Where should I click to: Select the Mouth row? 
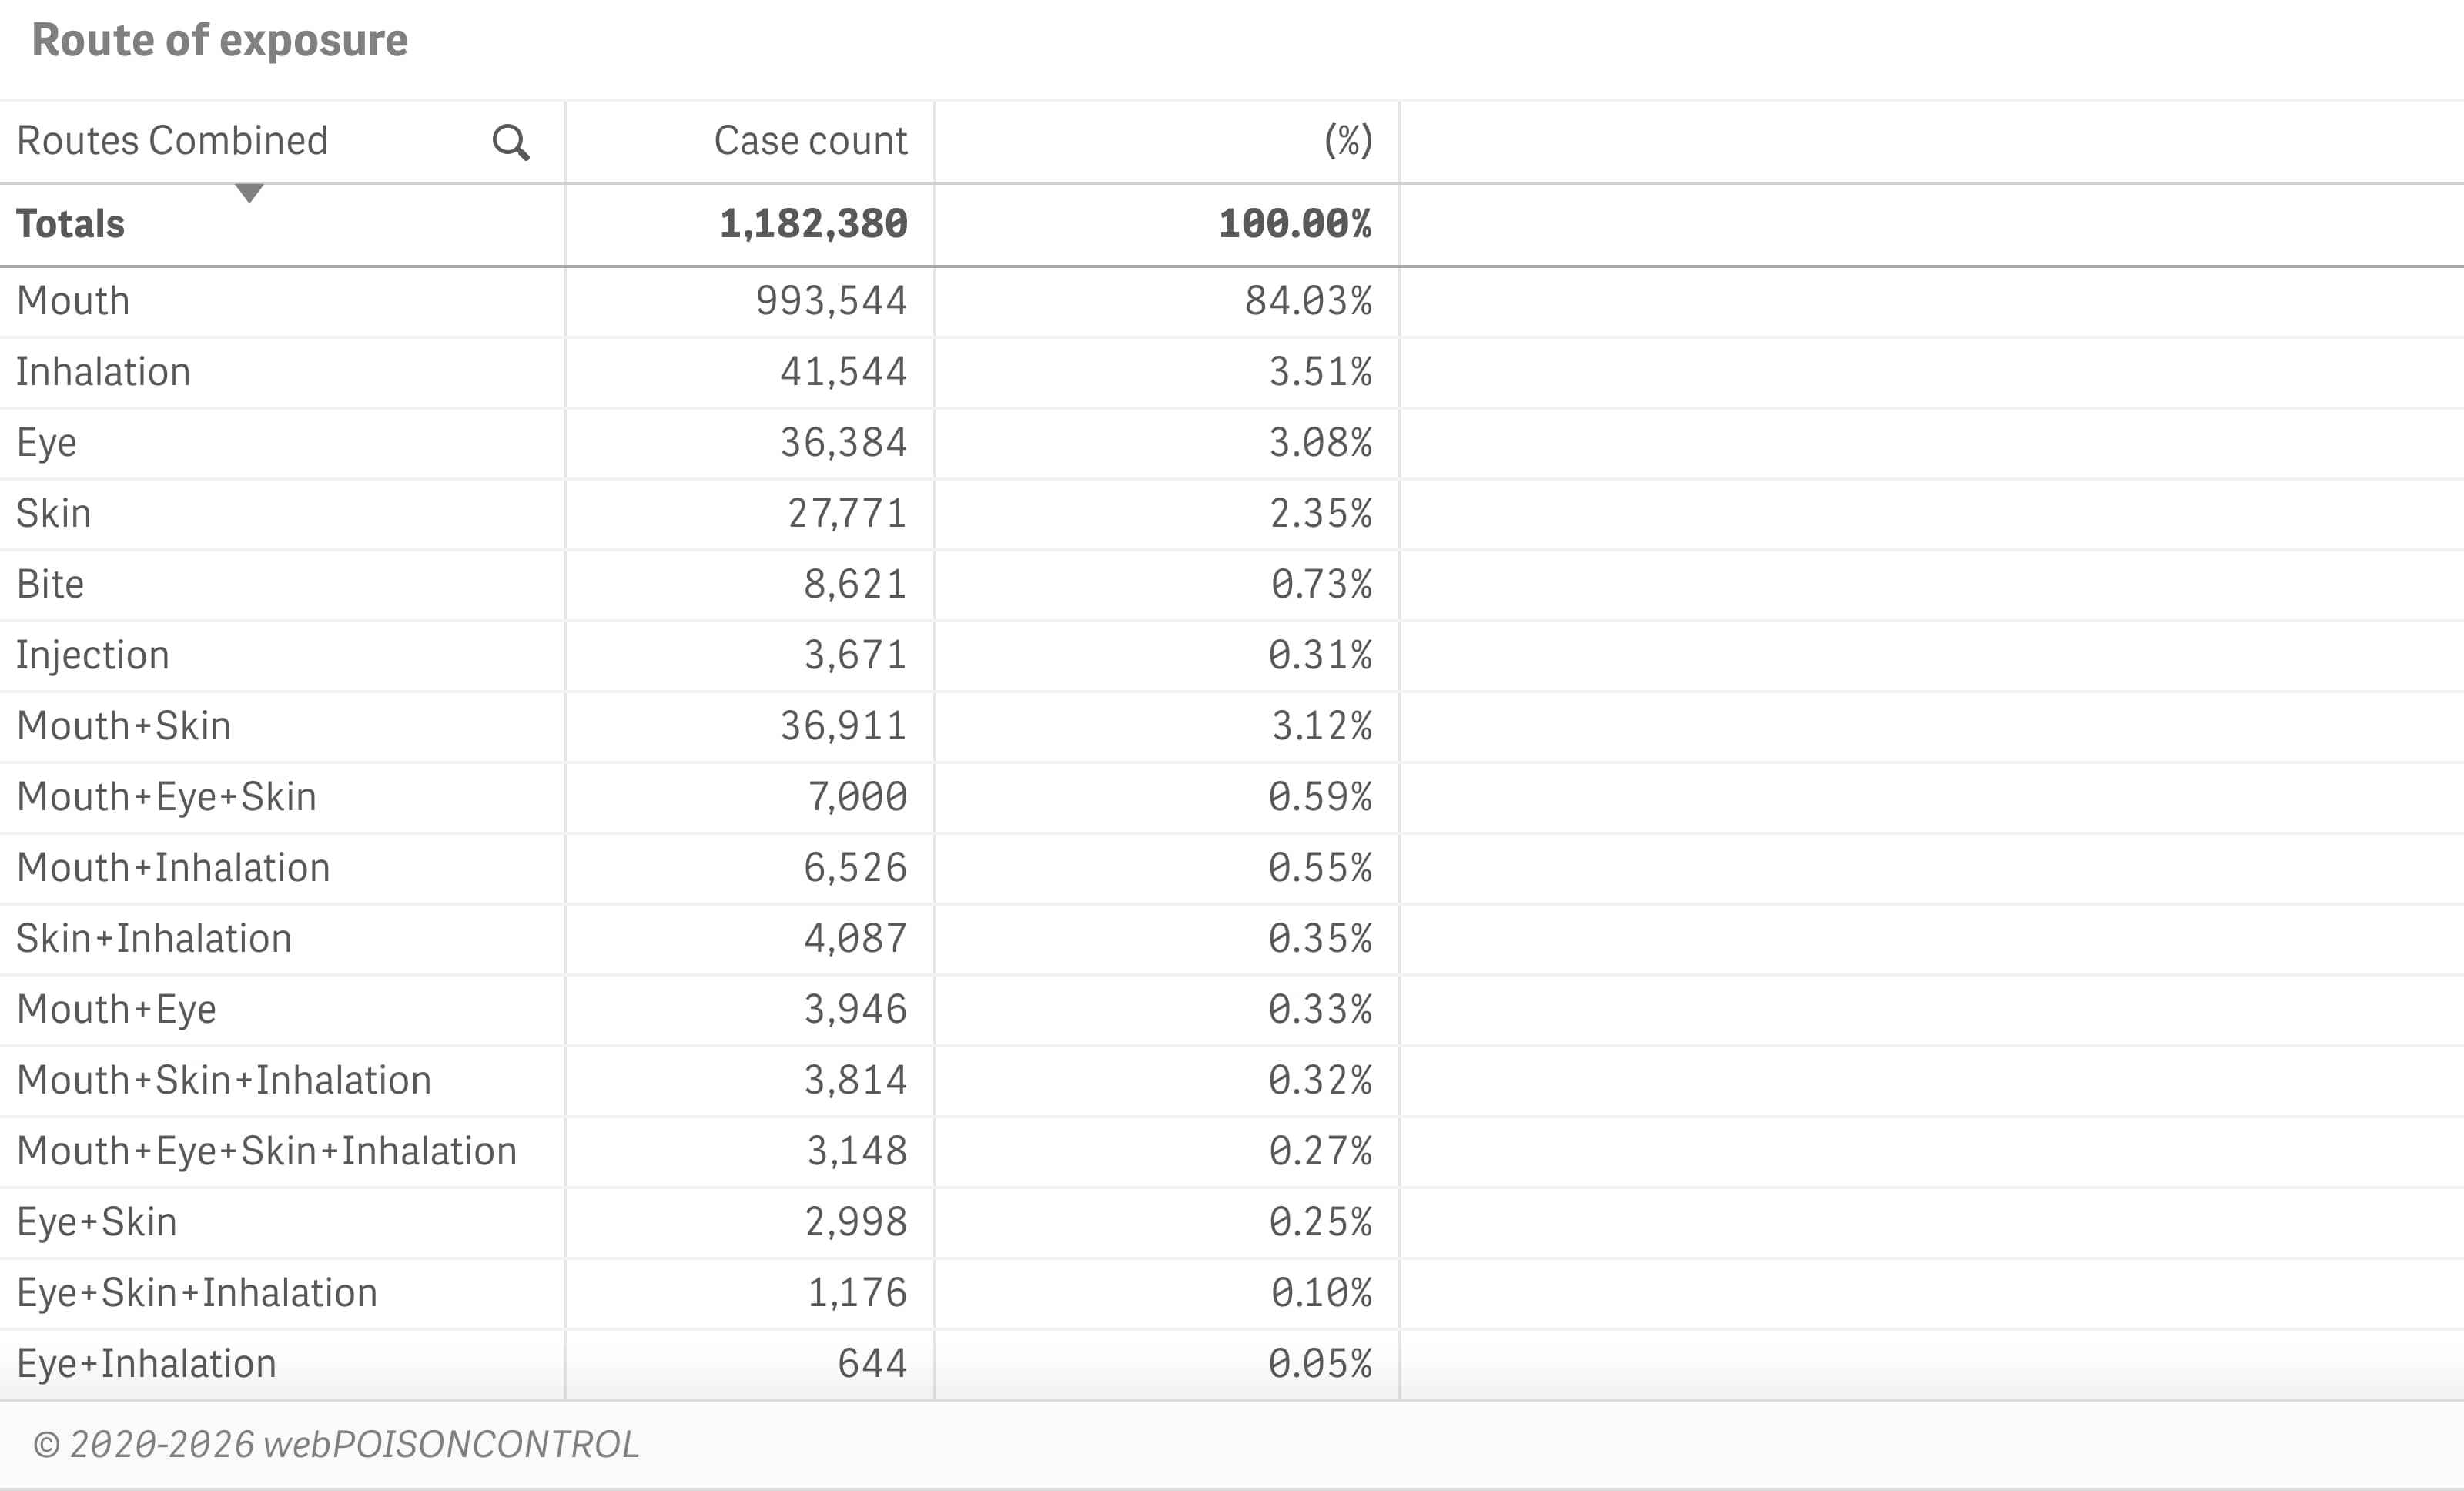[x=74, y=301]
